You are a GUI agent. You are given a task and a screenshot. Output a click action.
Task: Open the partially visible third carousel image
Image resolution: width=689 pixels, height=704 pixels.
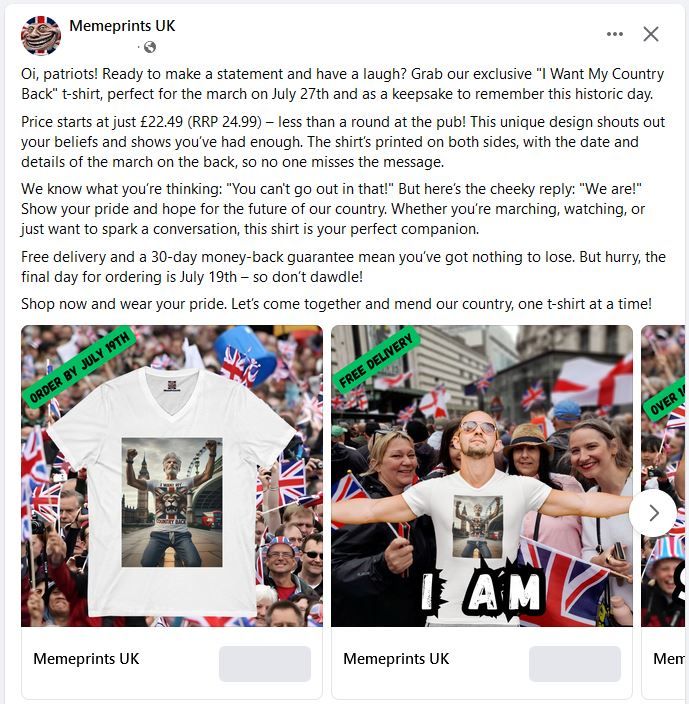pos(663,476)
